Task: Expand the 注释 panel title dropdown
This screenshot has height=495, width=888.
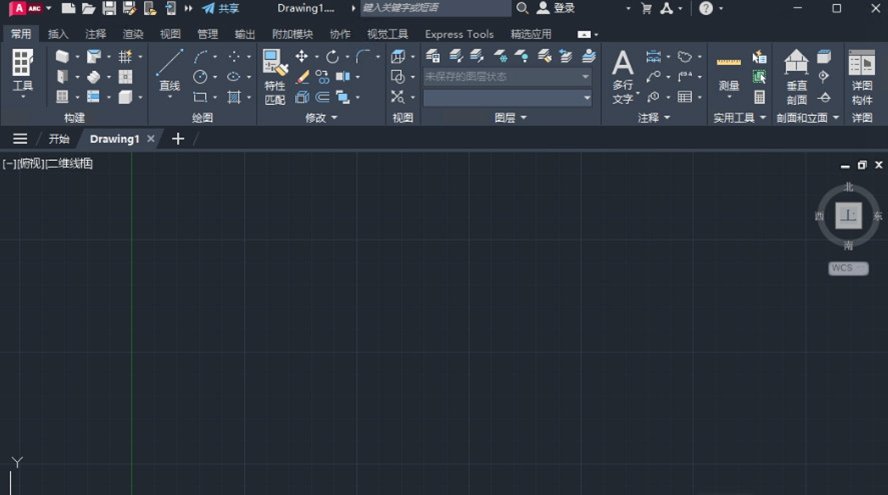Action: tap(667, 118)
